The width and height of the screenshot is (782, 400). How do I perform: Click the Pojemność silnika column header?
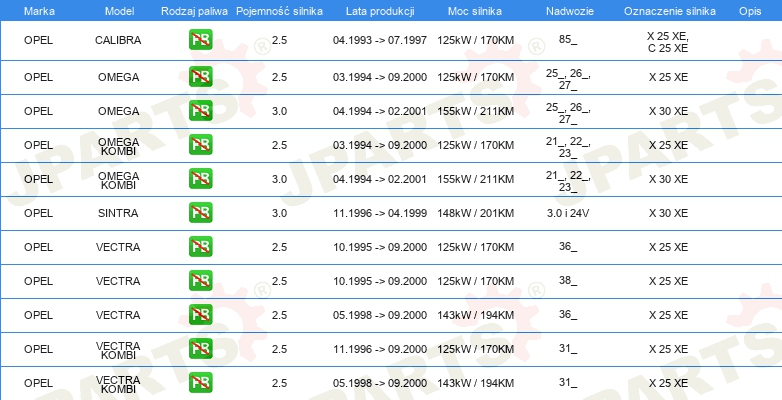pos(279,11)
